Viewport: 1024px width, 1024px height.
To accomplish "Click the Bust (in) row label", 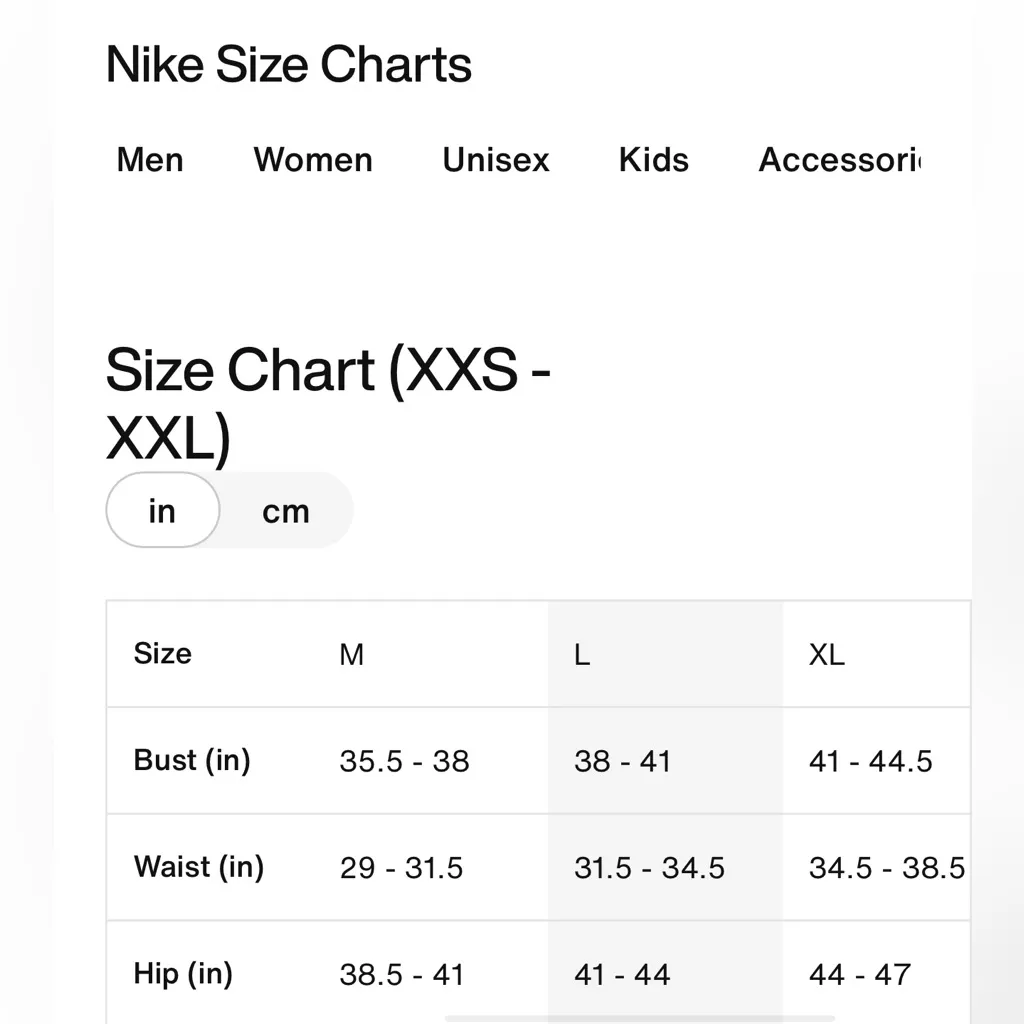I will pos(192,760).
